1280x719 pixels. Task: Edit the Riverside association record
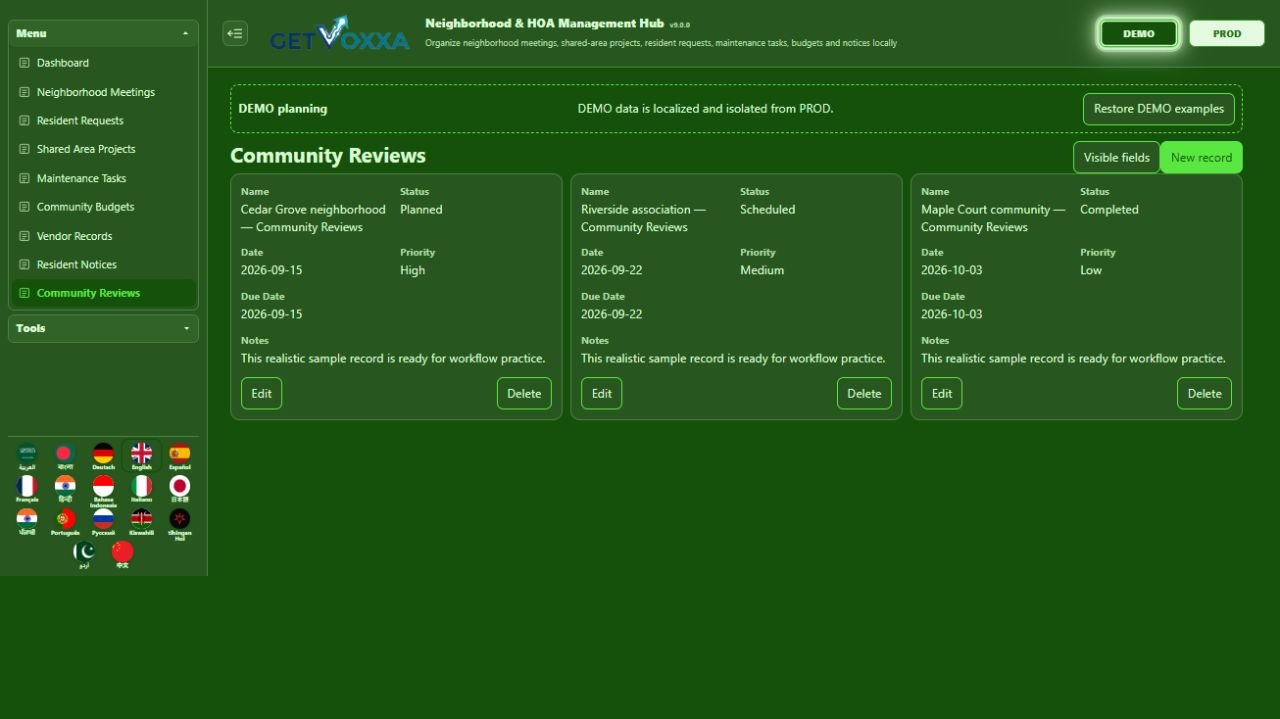coord(601,393)
